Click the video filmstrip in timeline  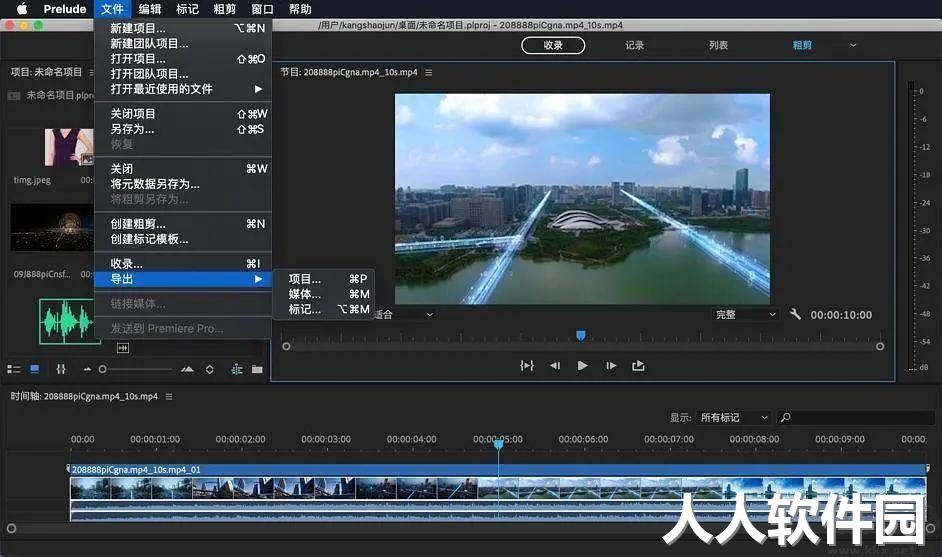point(498,489)
